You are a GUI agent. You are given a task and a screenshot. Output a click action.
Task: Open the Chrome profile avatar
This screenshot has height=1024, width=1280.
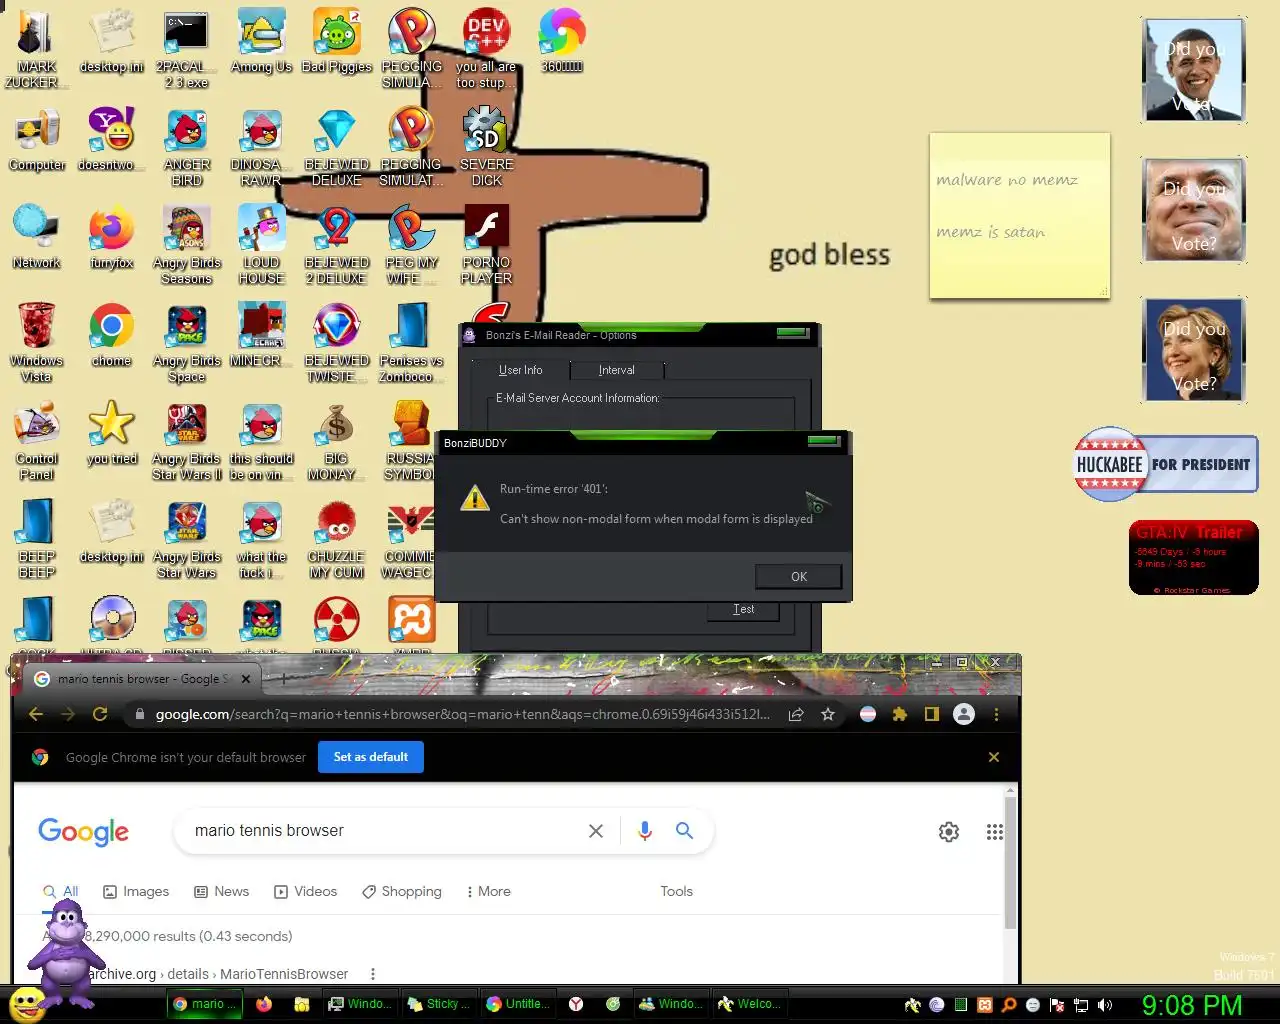pos(964,714)
